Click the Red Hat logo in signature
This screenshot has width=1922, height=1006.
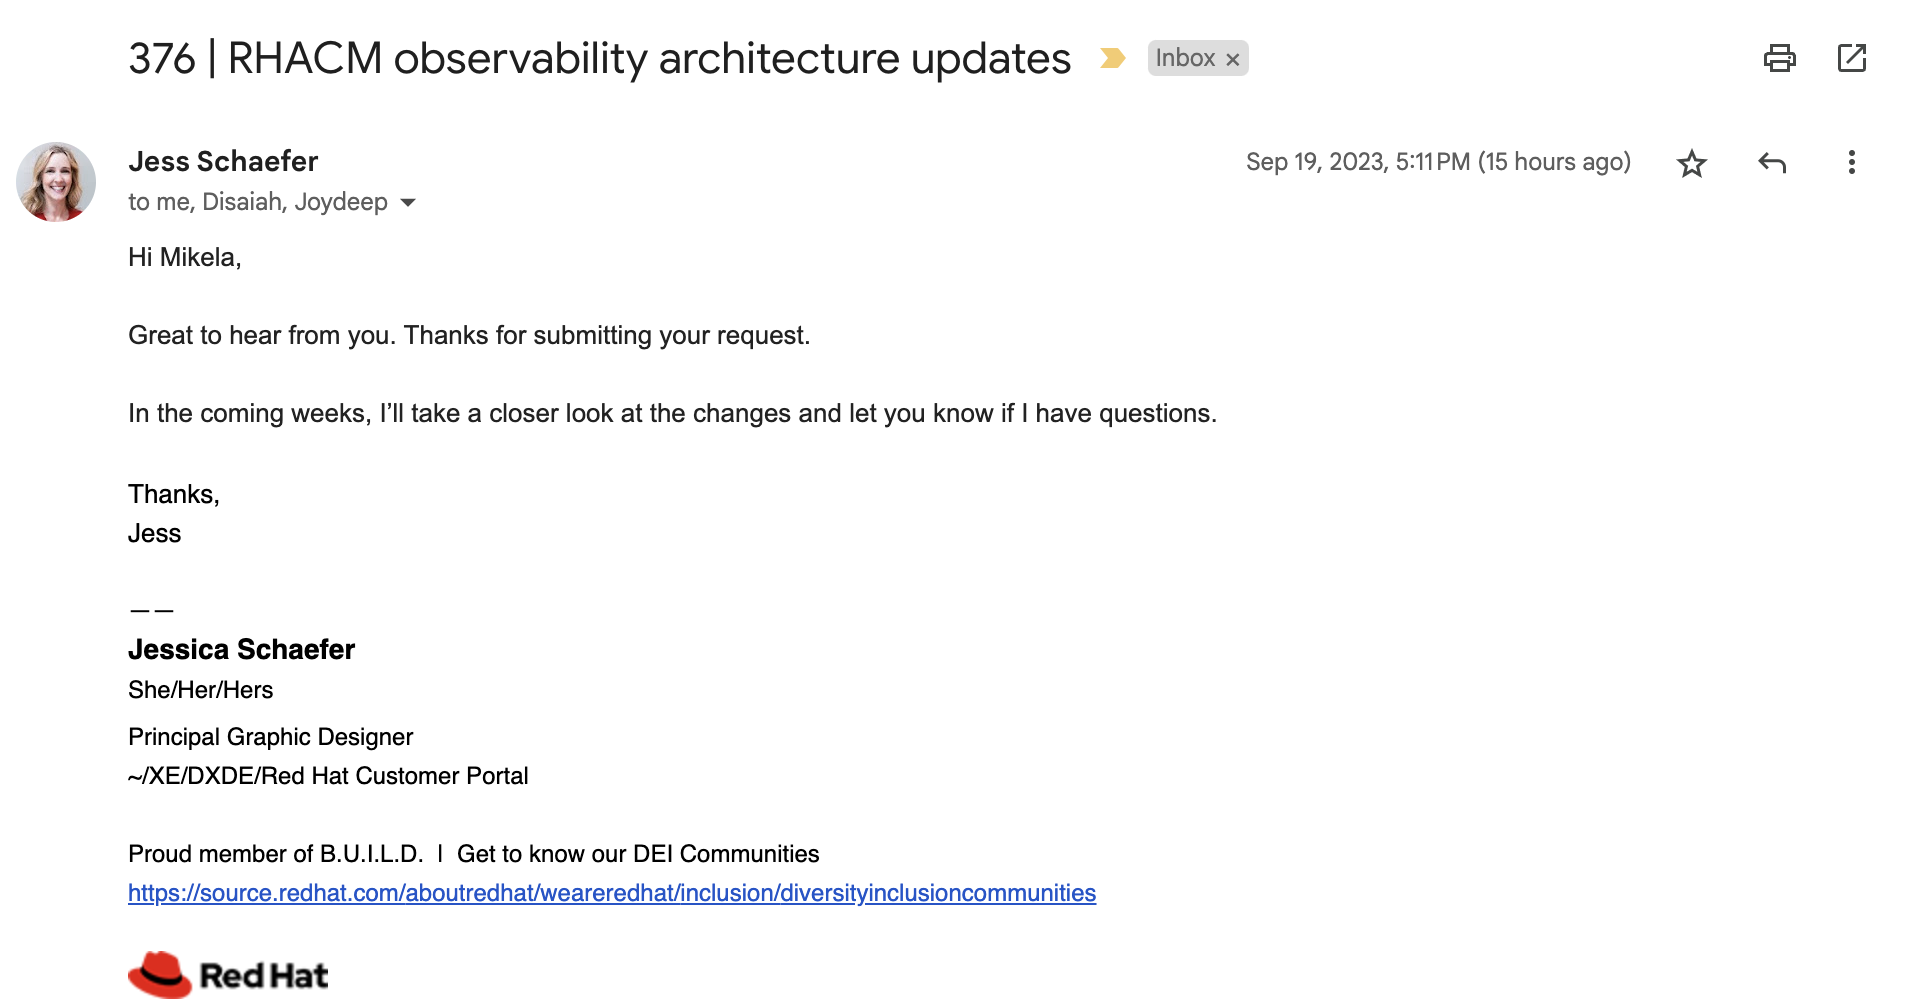228,975
